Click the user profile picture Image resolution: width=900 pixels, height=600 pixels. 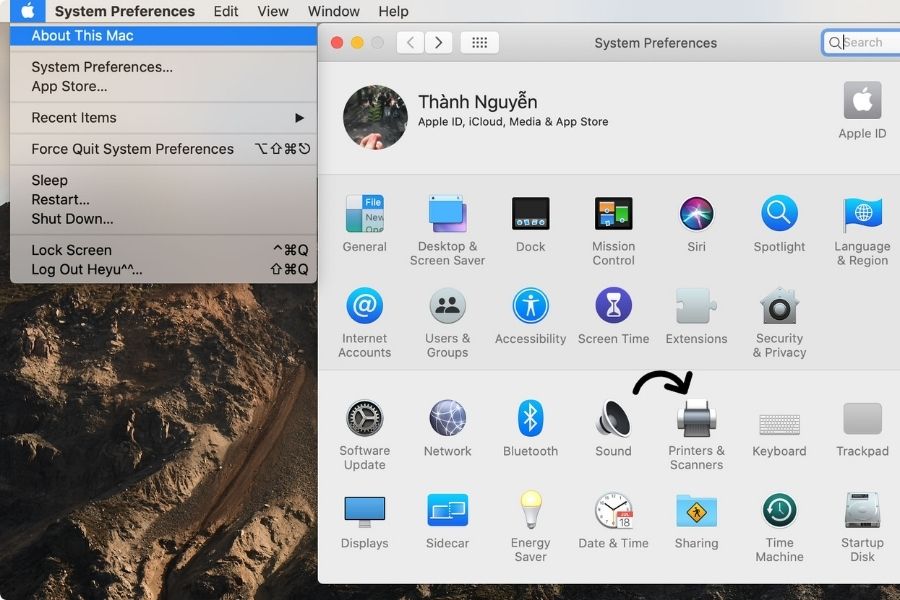tap(375, 117)
